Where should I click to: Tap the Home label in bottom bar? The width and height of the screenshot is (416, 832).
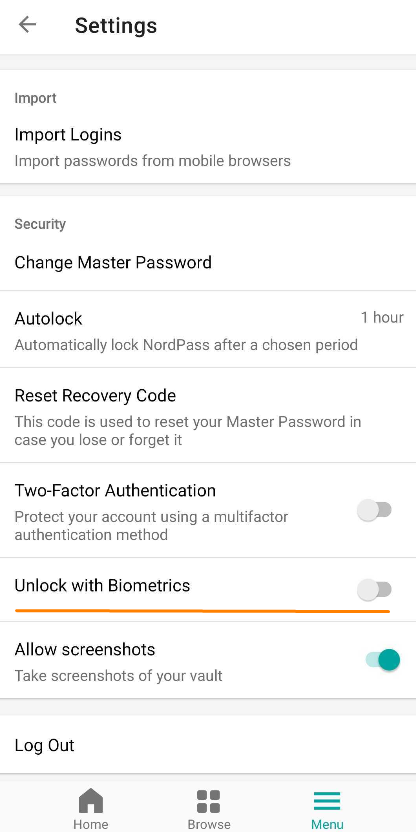pos(91,824)
